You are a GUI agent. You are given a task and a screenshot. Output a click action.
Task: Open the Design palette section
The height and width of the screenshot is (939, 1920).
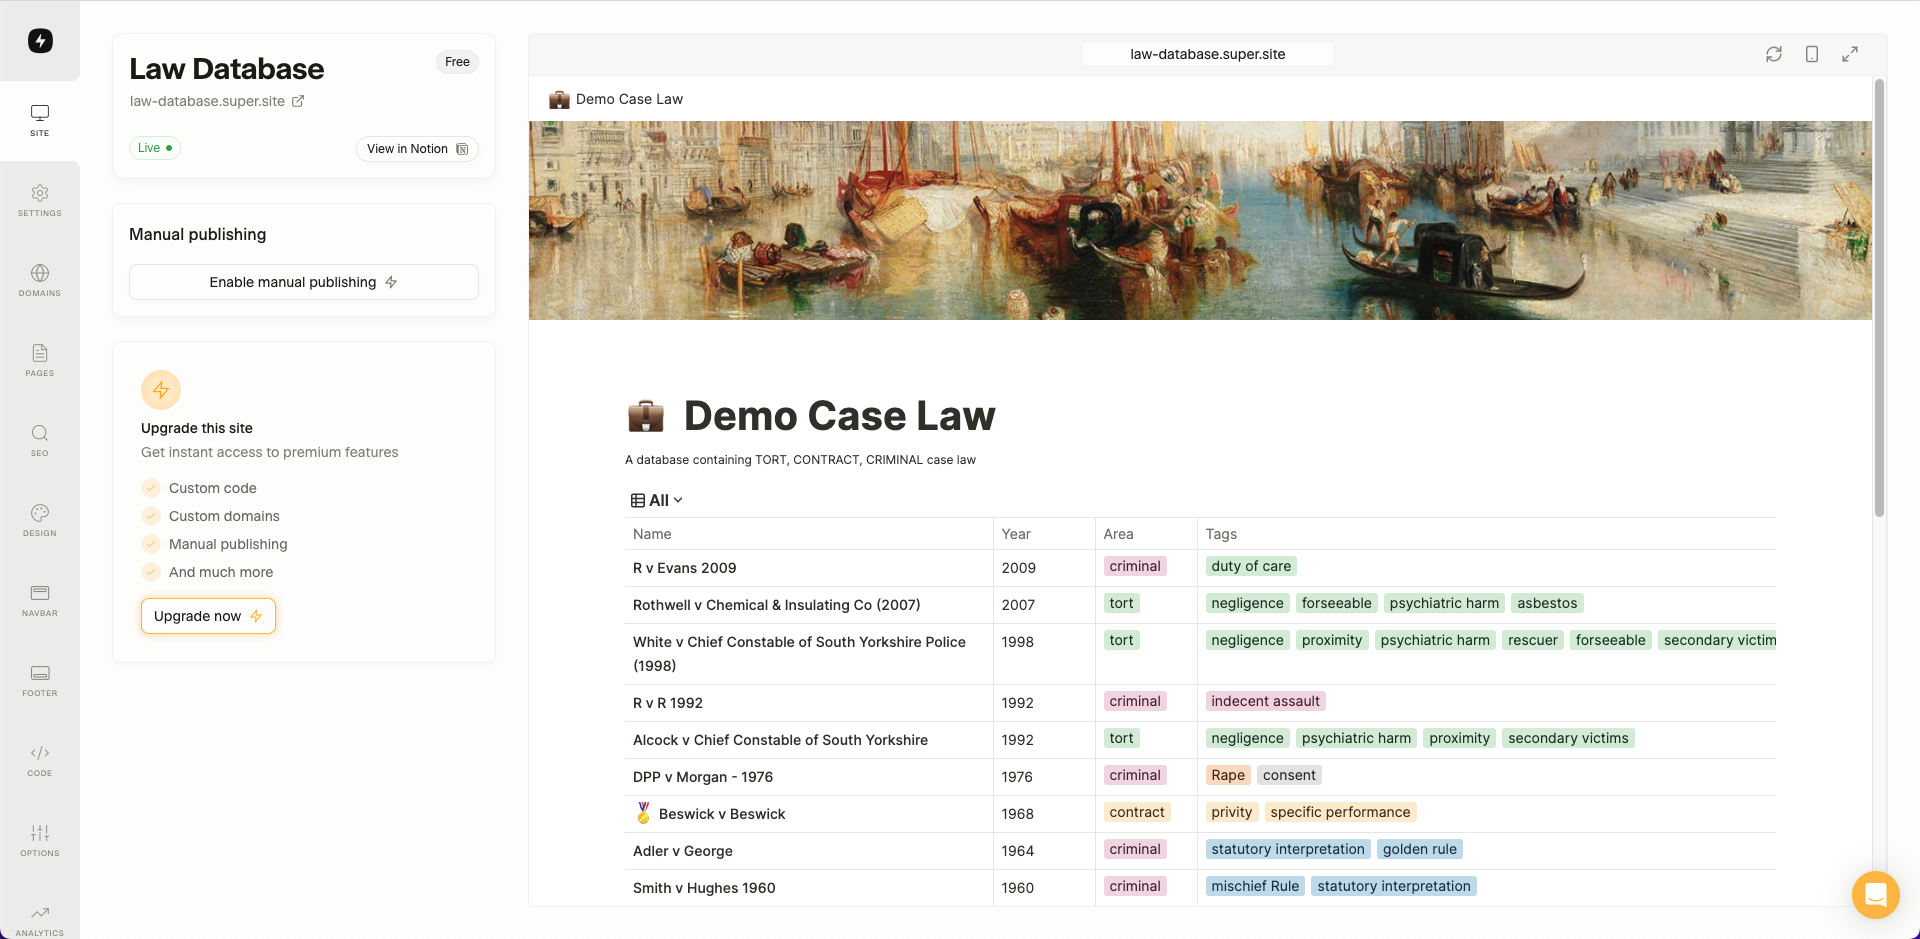40,520
